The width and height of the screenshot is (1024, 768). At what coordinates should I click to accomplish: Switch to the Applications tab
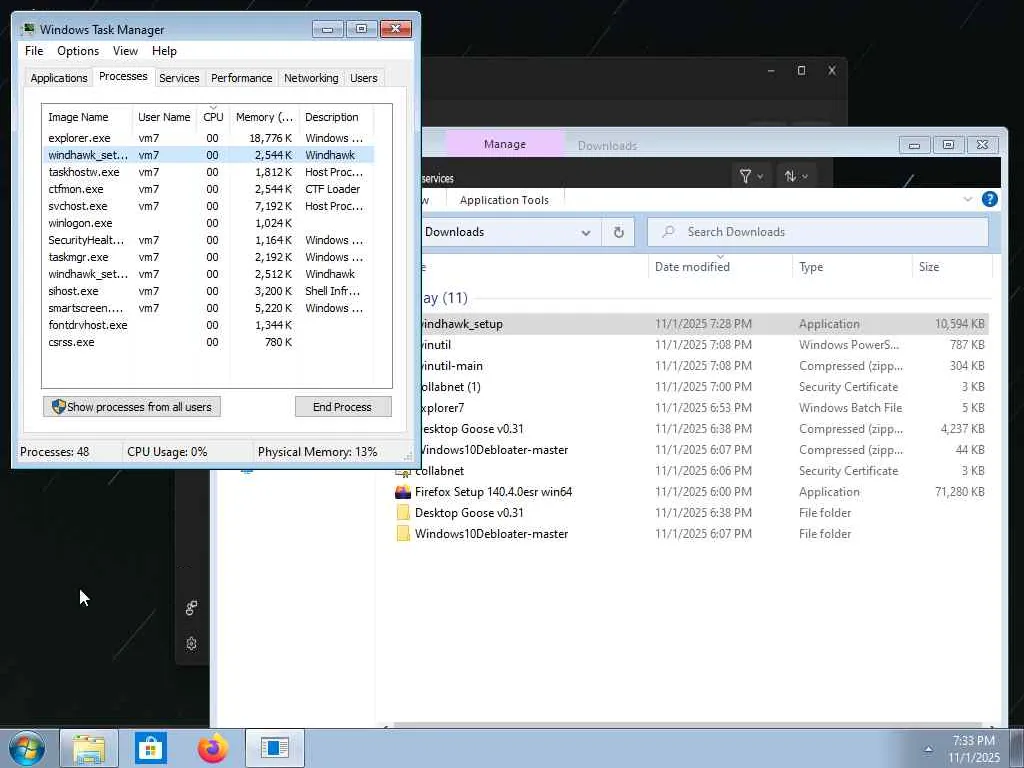coord(59,78)
